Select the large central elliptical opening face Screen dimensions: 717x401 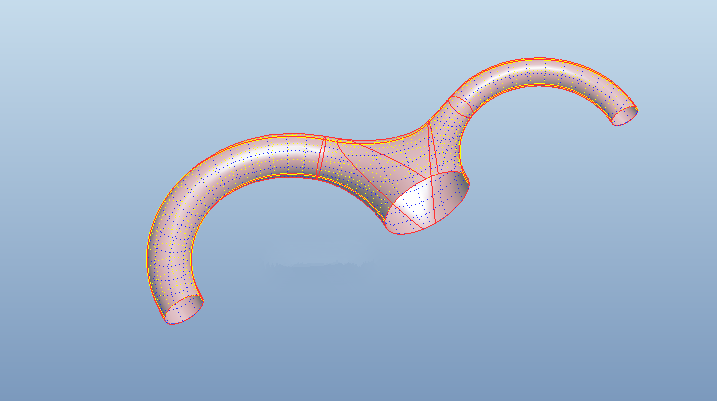pos(428,202)
